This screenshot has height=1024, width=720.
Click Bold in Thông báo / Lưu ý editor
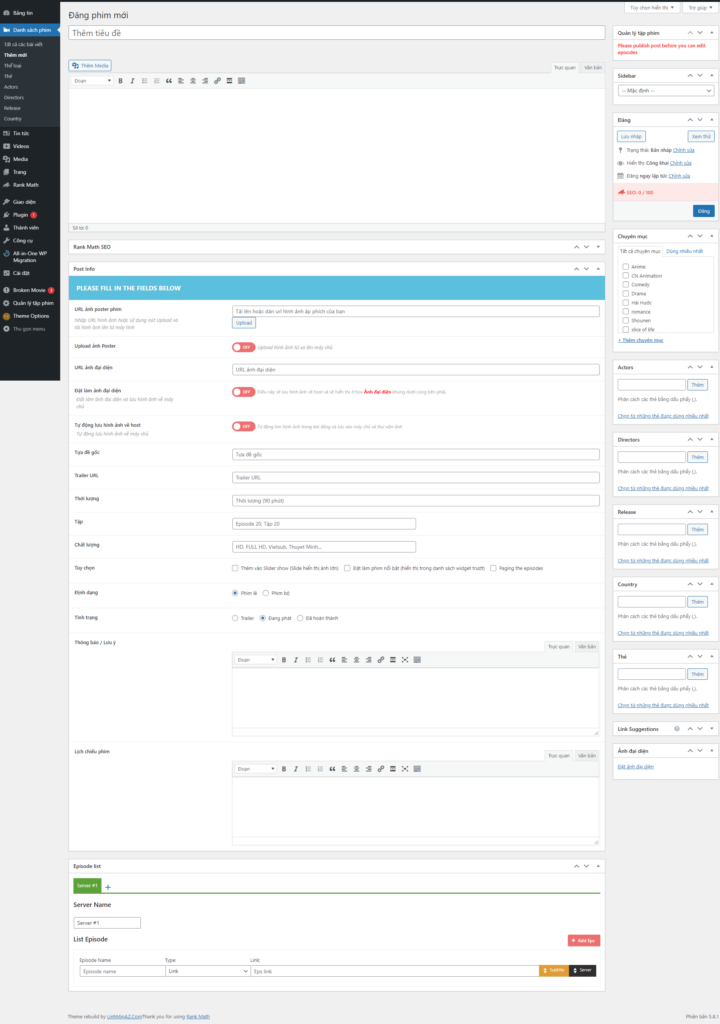pos(284,660)
